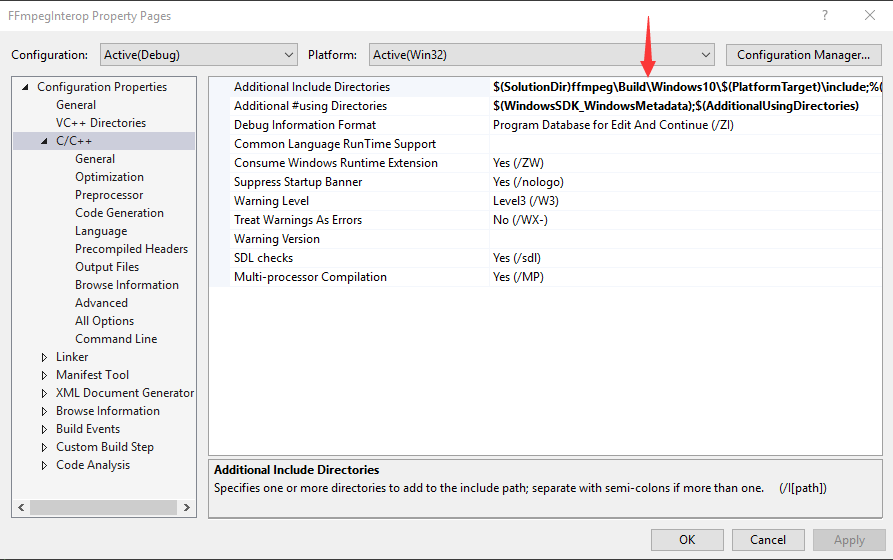
Task: Select VC++ Directories in the tree
Action: coord(101,123)
